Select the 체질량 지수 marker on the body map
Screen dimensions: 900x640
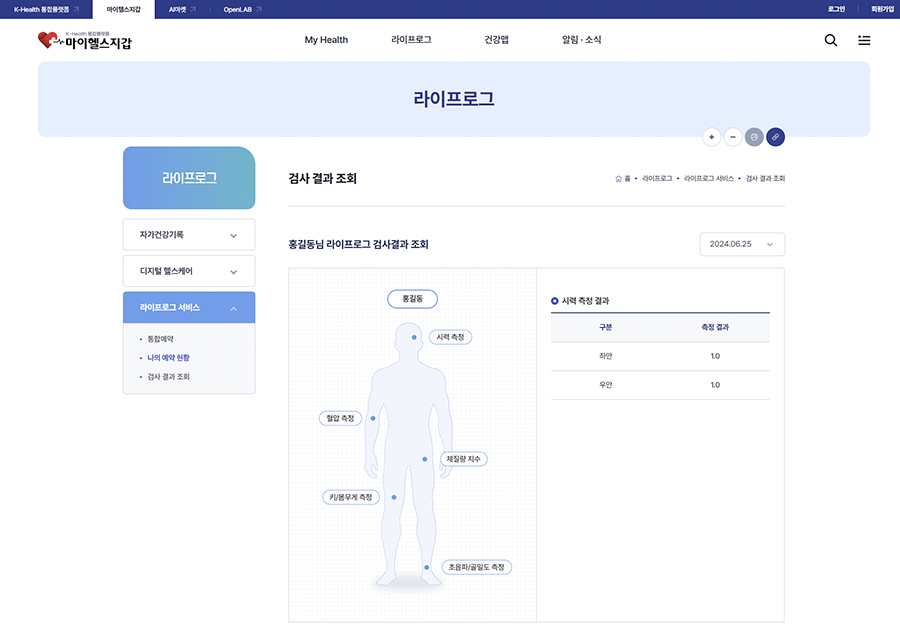(463, 458)
